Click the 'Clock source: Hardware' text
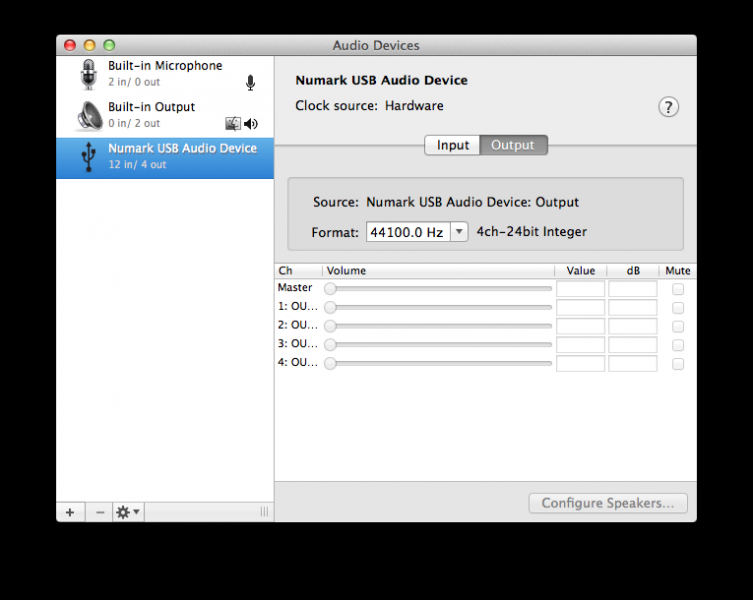753x600 pixels. (369, 106)
